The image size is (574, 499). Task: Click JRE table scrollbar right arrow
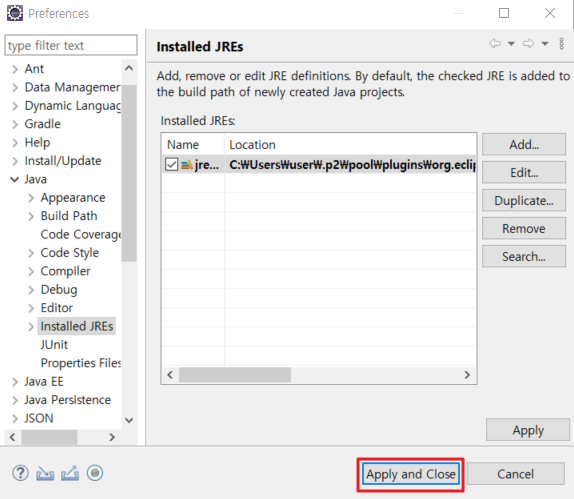coord(467,375)
